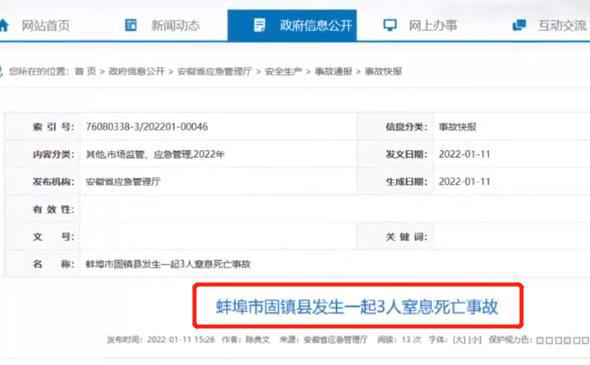Click the news icon beside 新闻动态
590x365 pixels.
pyautogui.click(x=131, y=25)
